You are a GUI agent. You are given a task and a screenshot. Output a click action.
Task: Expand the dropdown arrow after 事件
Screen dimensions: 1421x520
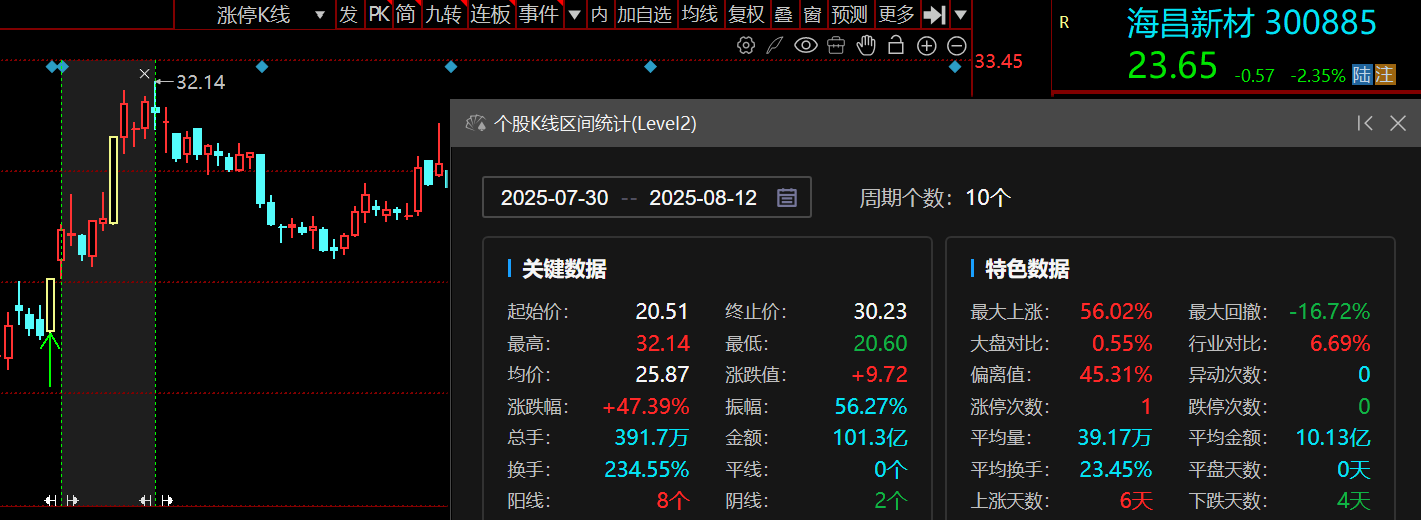[x=575, y=14]
